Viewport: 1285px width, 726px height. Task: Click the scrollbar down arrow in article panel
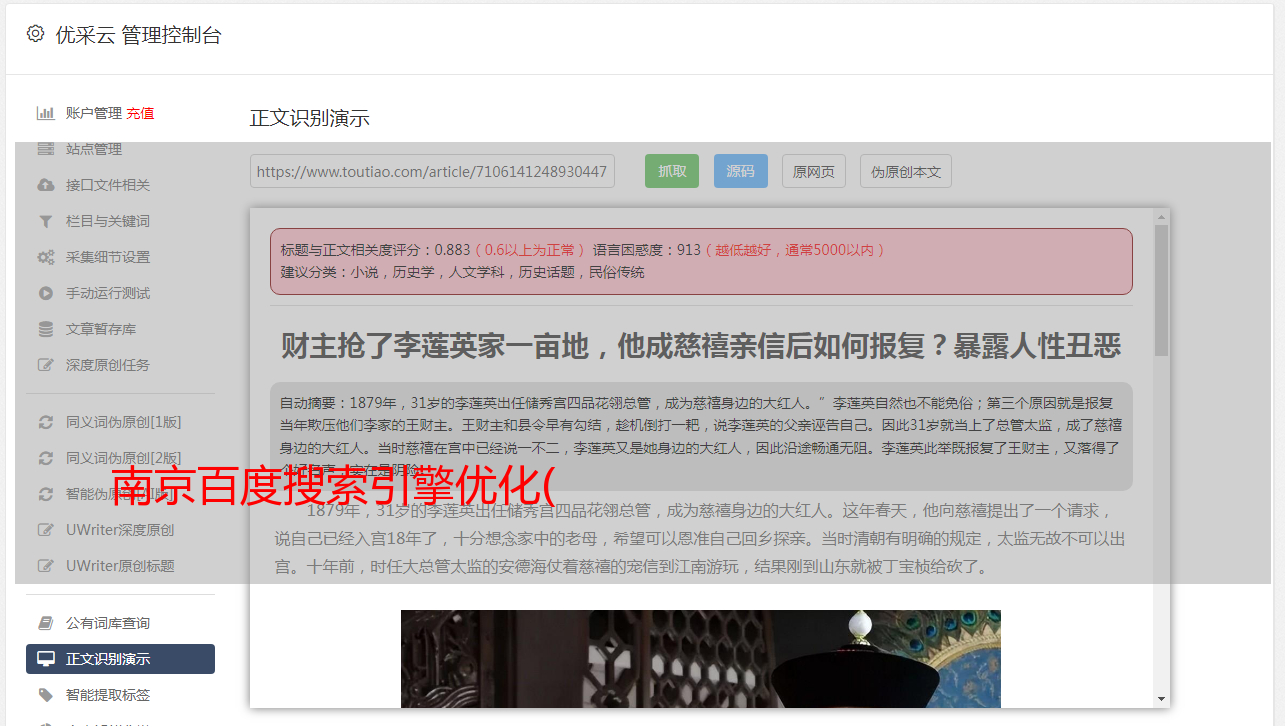tap(1161, 699)
